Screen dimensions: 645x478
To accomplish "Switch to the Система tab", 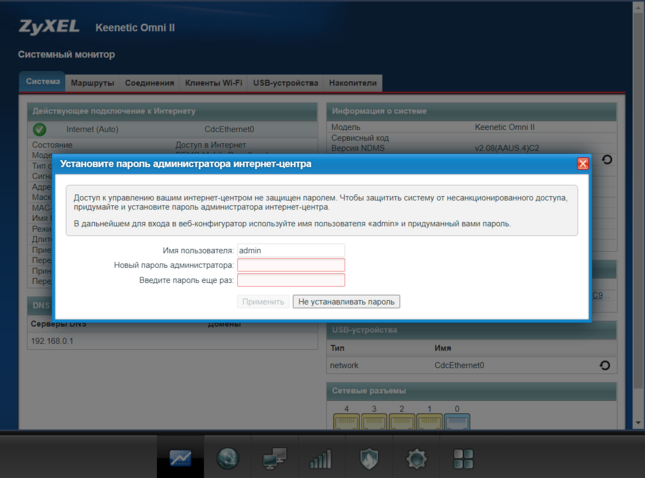I will [x=43, y=81].
